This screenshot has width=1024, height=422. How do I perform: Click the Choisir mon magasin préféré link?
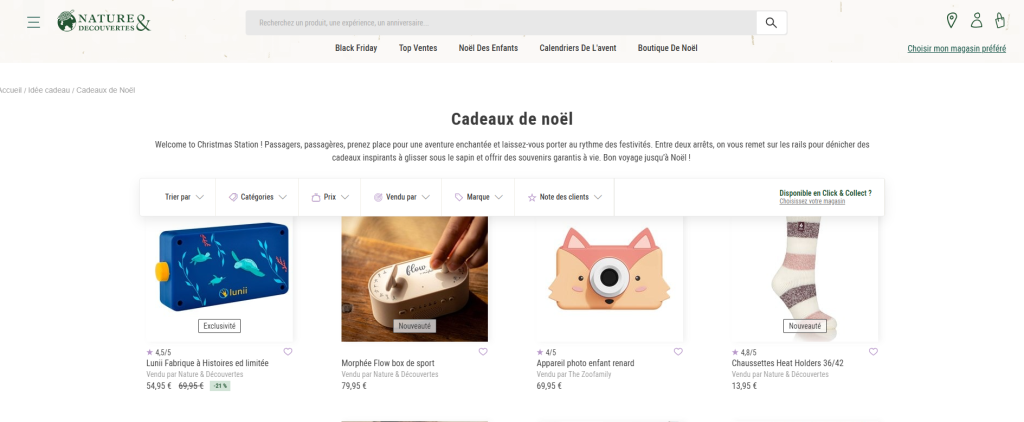click(957, 48)
